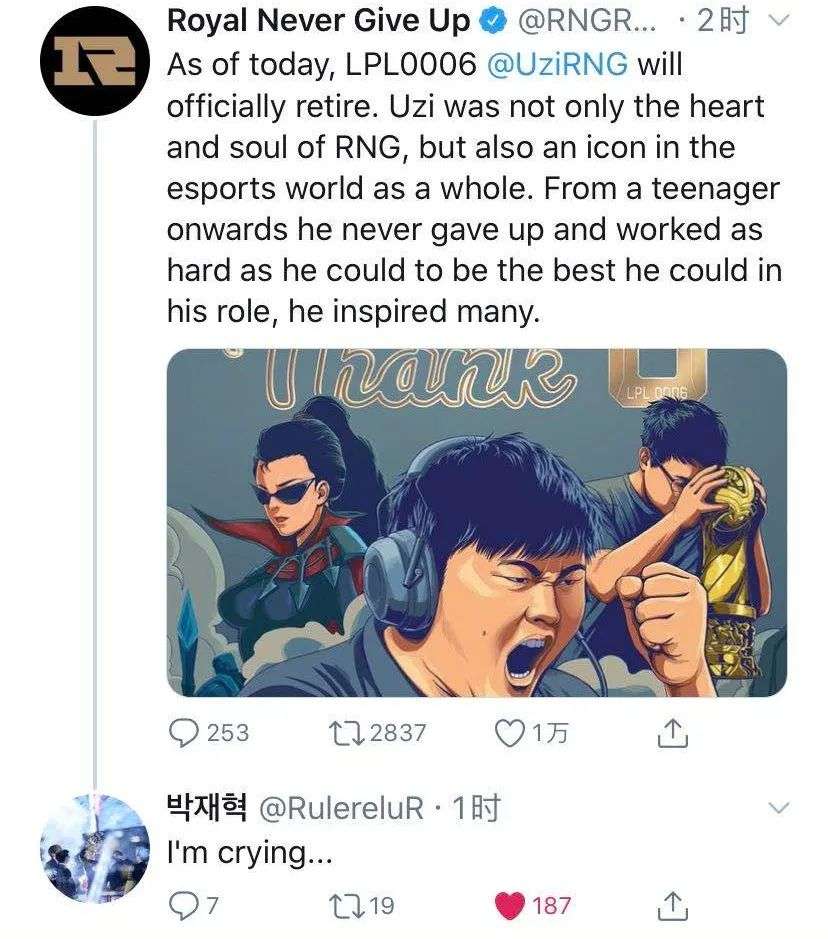Screen dimensions: 828x939
Task: Click the 박재혁 display name
Action: click(x=206, y=808)
